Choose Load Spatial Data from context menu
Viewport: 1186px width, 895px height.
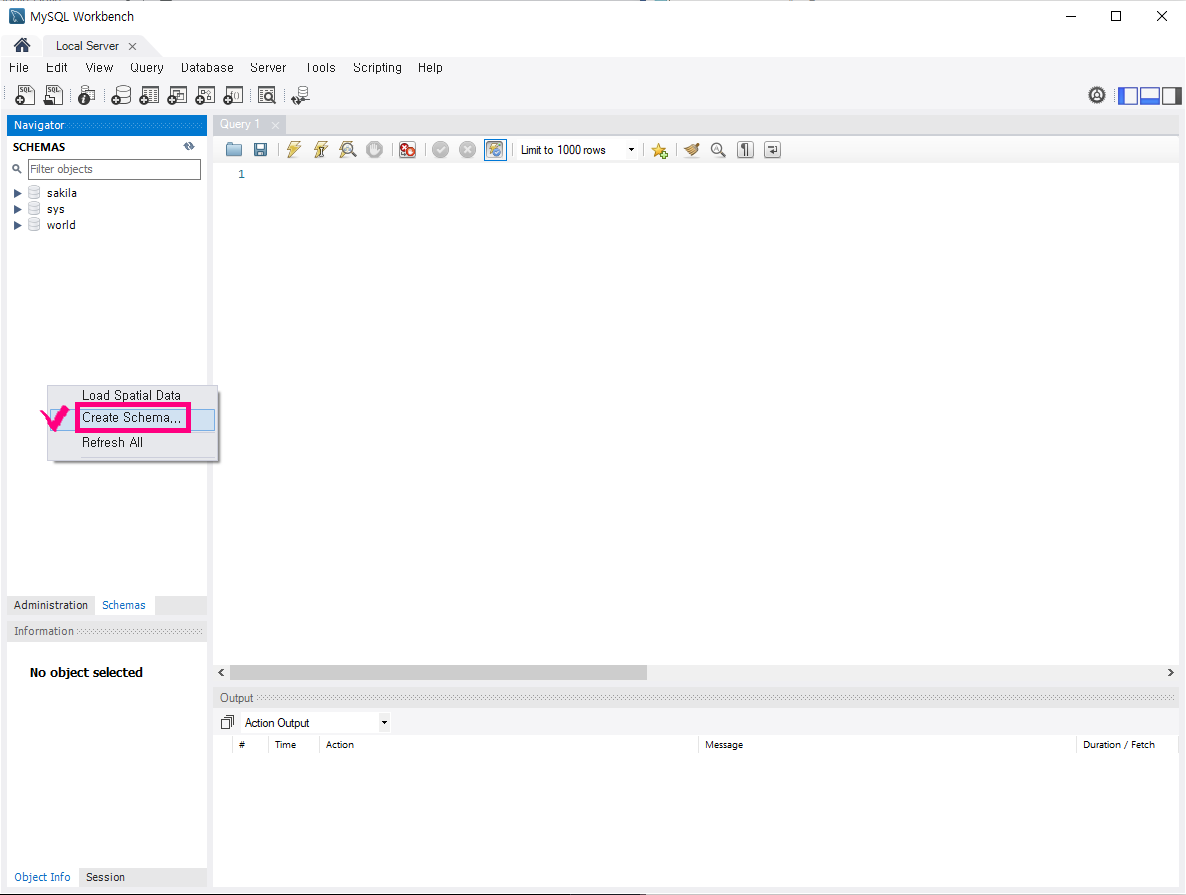[132, 395]
